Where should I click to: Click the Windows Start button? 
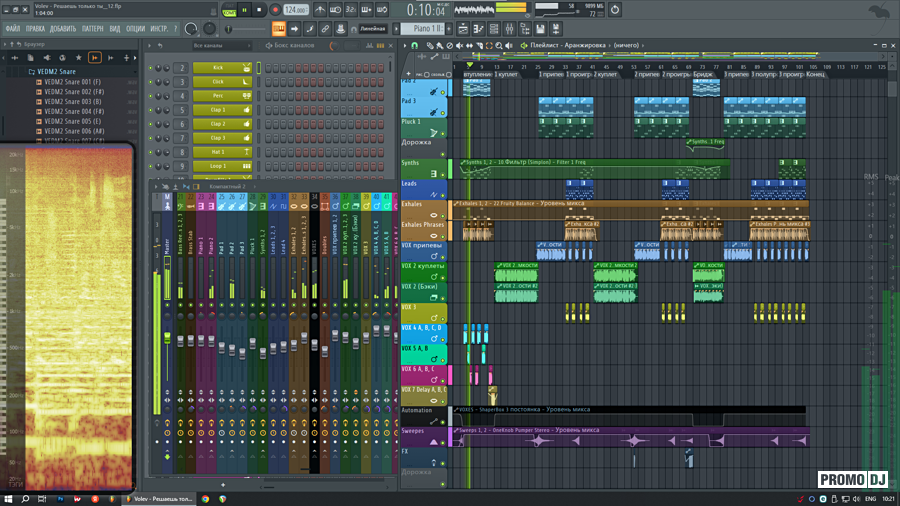click(9, 498)
